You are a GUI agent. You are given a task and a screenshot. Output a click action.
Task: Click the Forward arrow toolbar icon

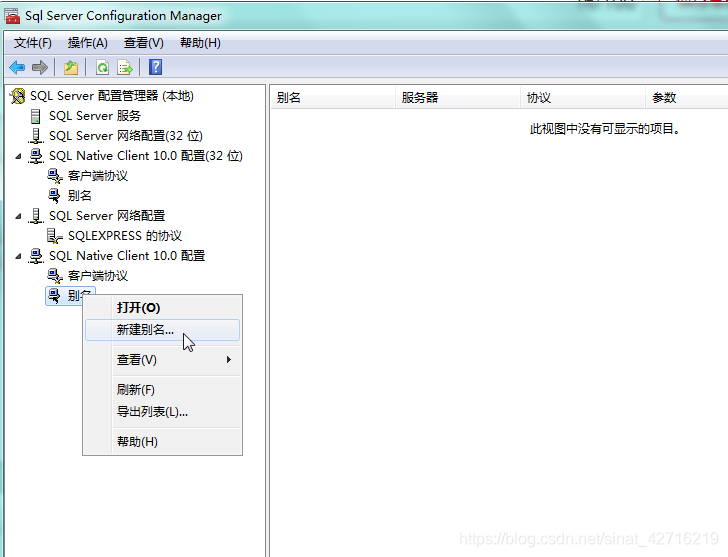pos(40,67)
